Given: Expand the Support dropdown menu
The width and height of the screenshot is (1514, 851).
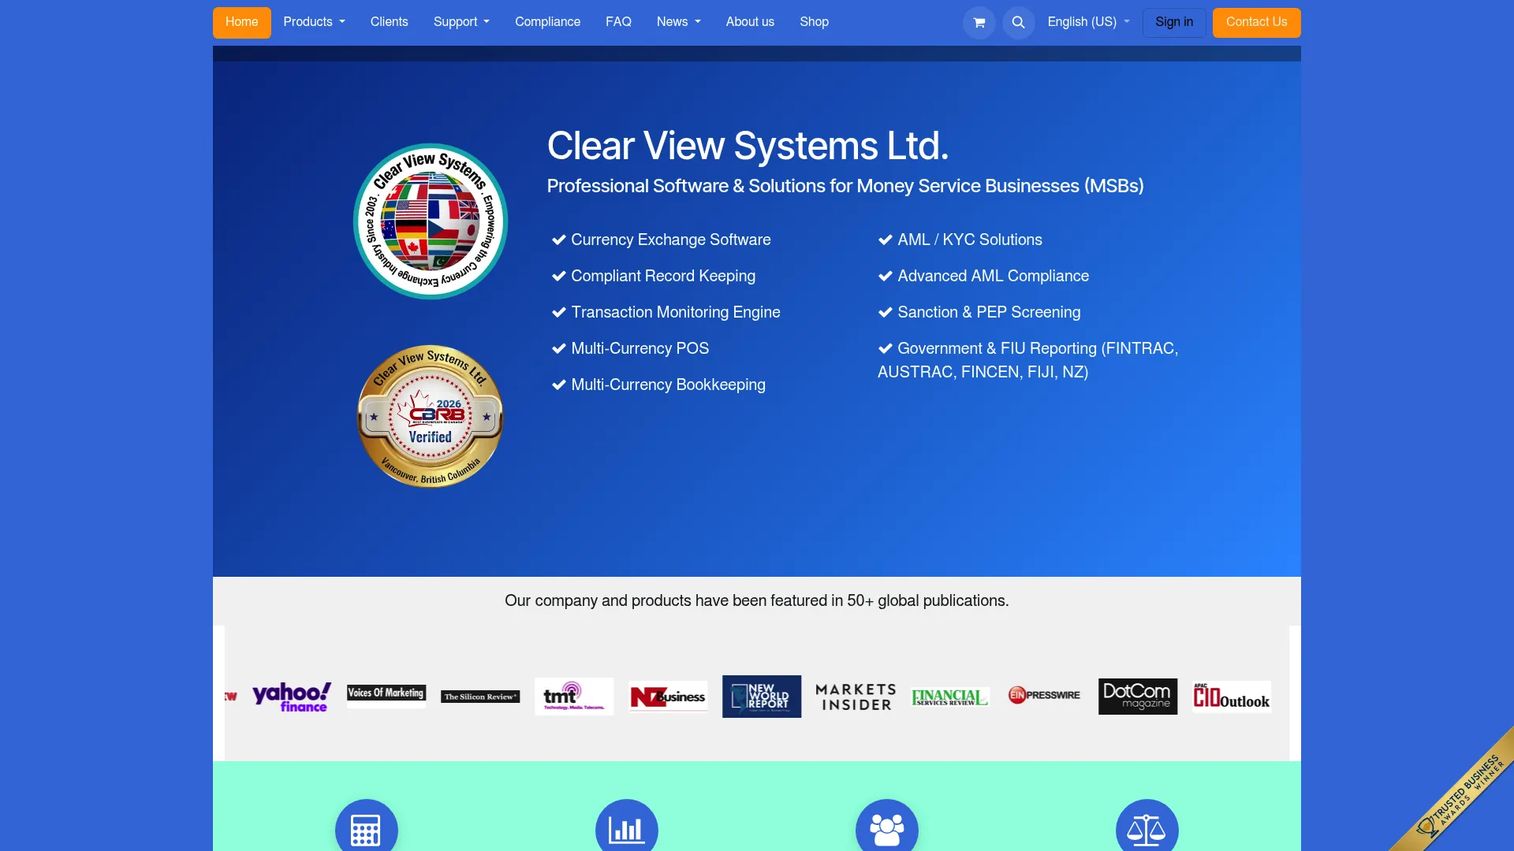Looking at the screenshot, I should pyautogui.click(x=461, y=22).
